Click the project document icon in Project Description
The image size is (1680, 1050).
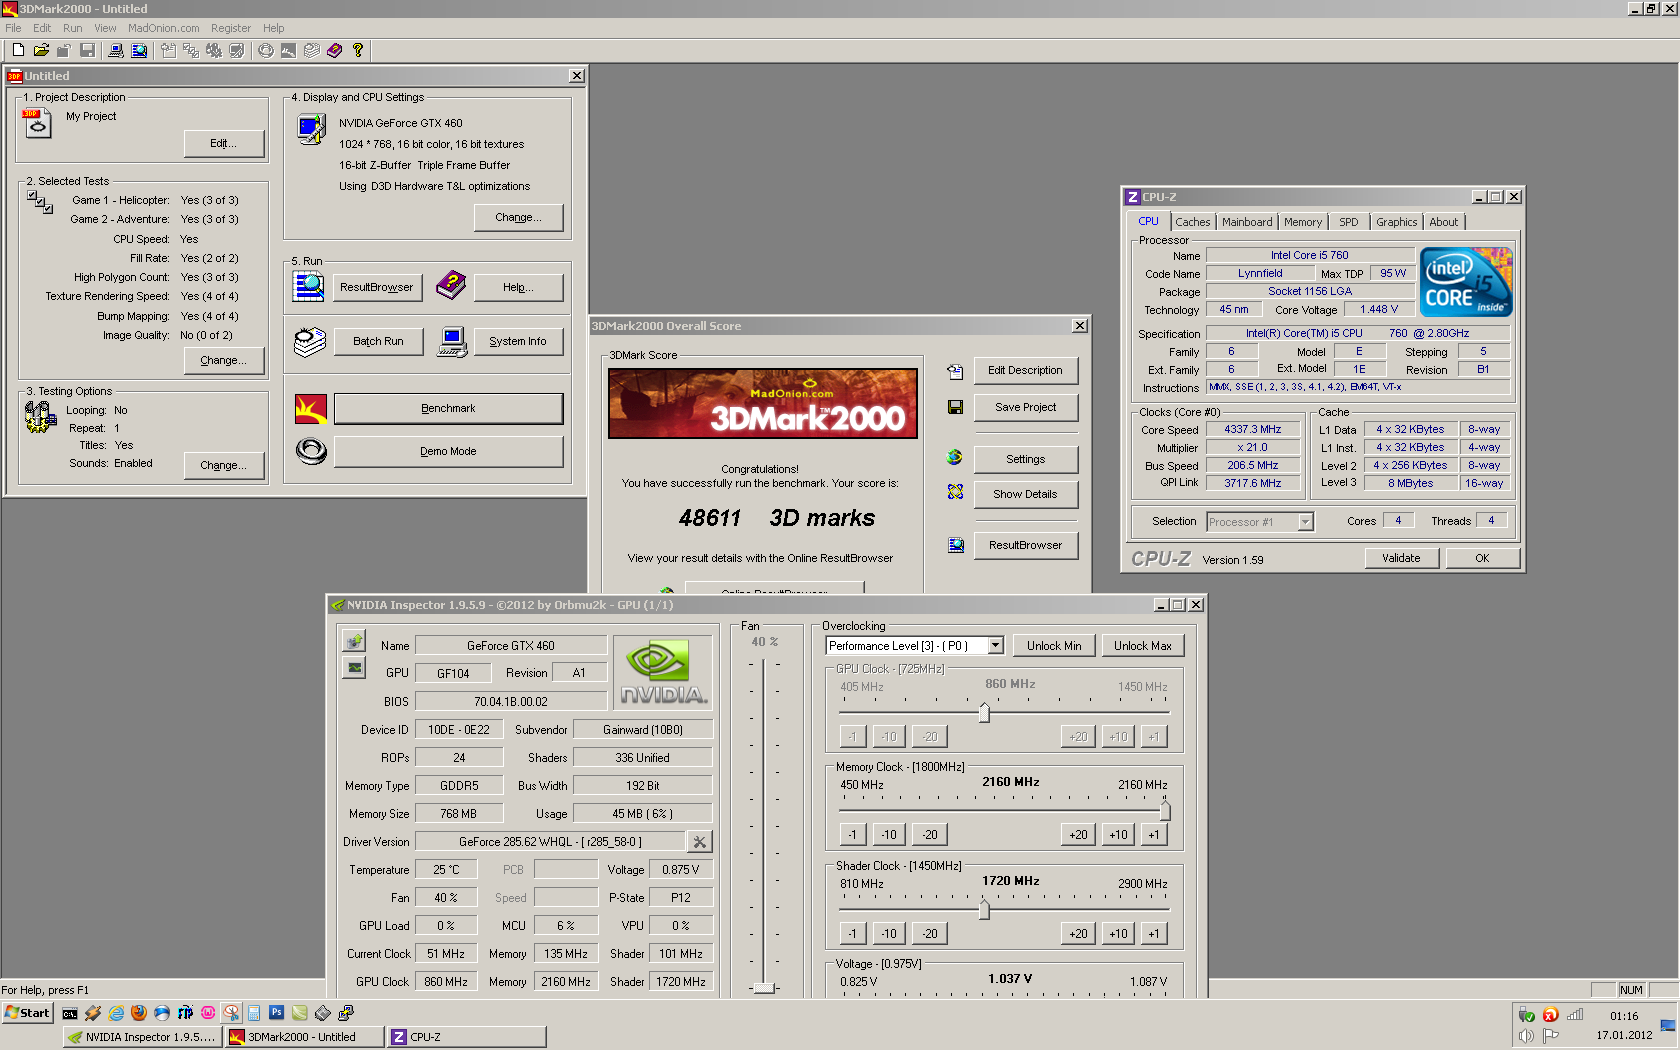pyautogui.click(x=36, y=123)
